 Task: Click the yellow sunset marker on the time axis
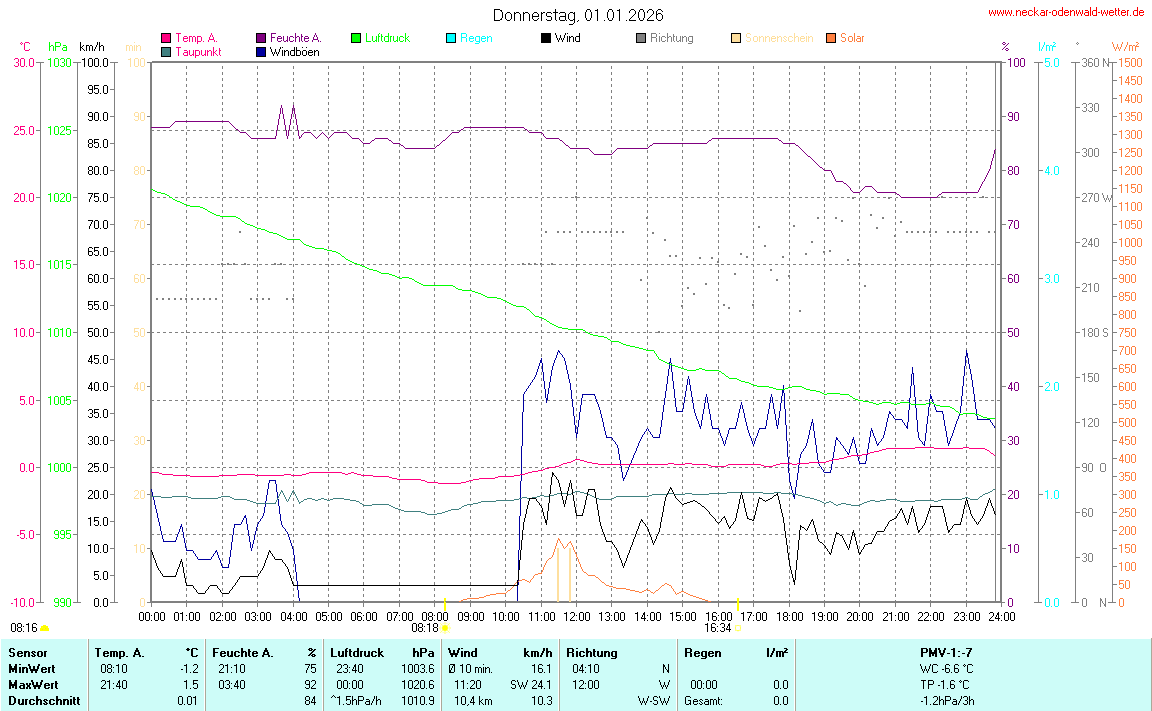[x=738, y=604]
